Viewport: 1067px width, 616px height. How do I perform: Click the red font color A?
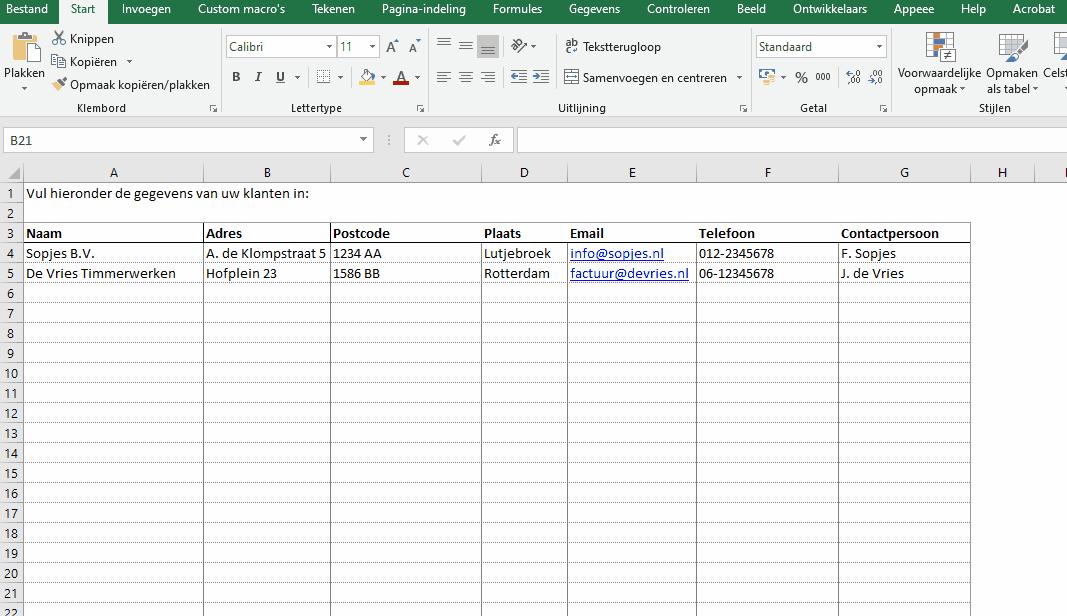[401, 78]
